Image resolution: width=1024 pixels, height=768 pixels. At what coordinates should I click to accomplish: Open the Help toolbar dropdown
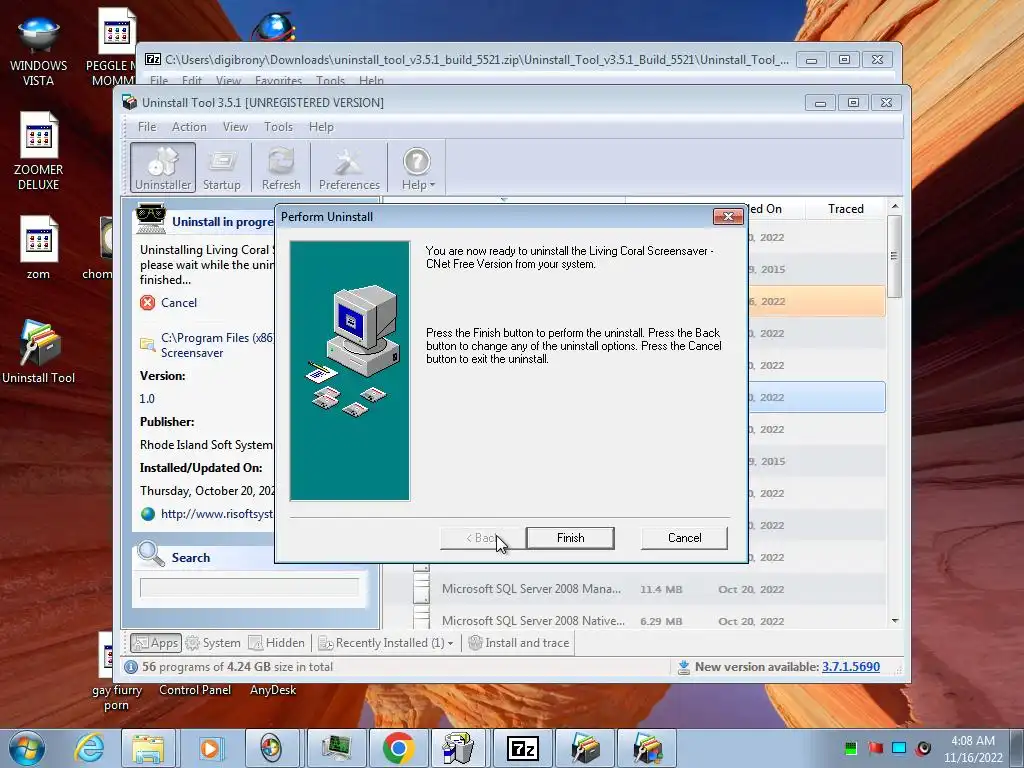[x=417, y=168]
